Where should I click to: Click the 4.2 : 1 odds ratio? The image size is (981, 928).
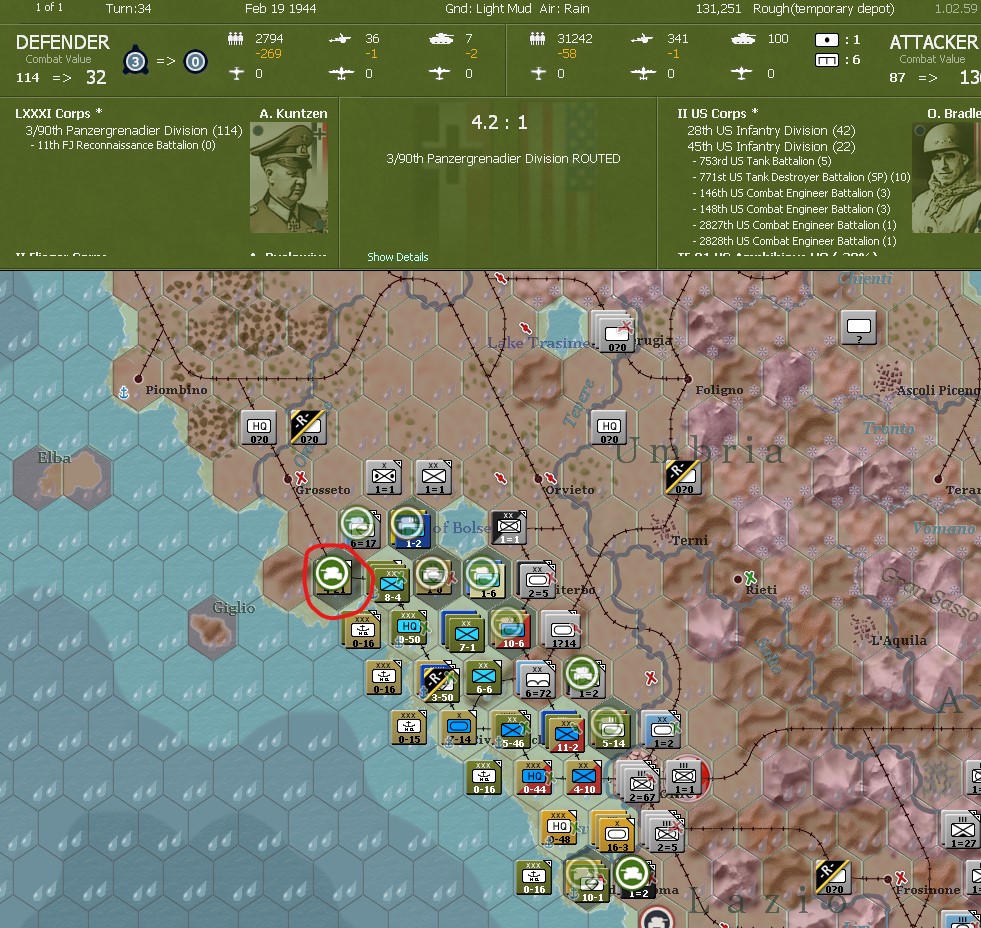tap(499, 123)
